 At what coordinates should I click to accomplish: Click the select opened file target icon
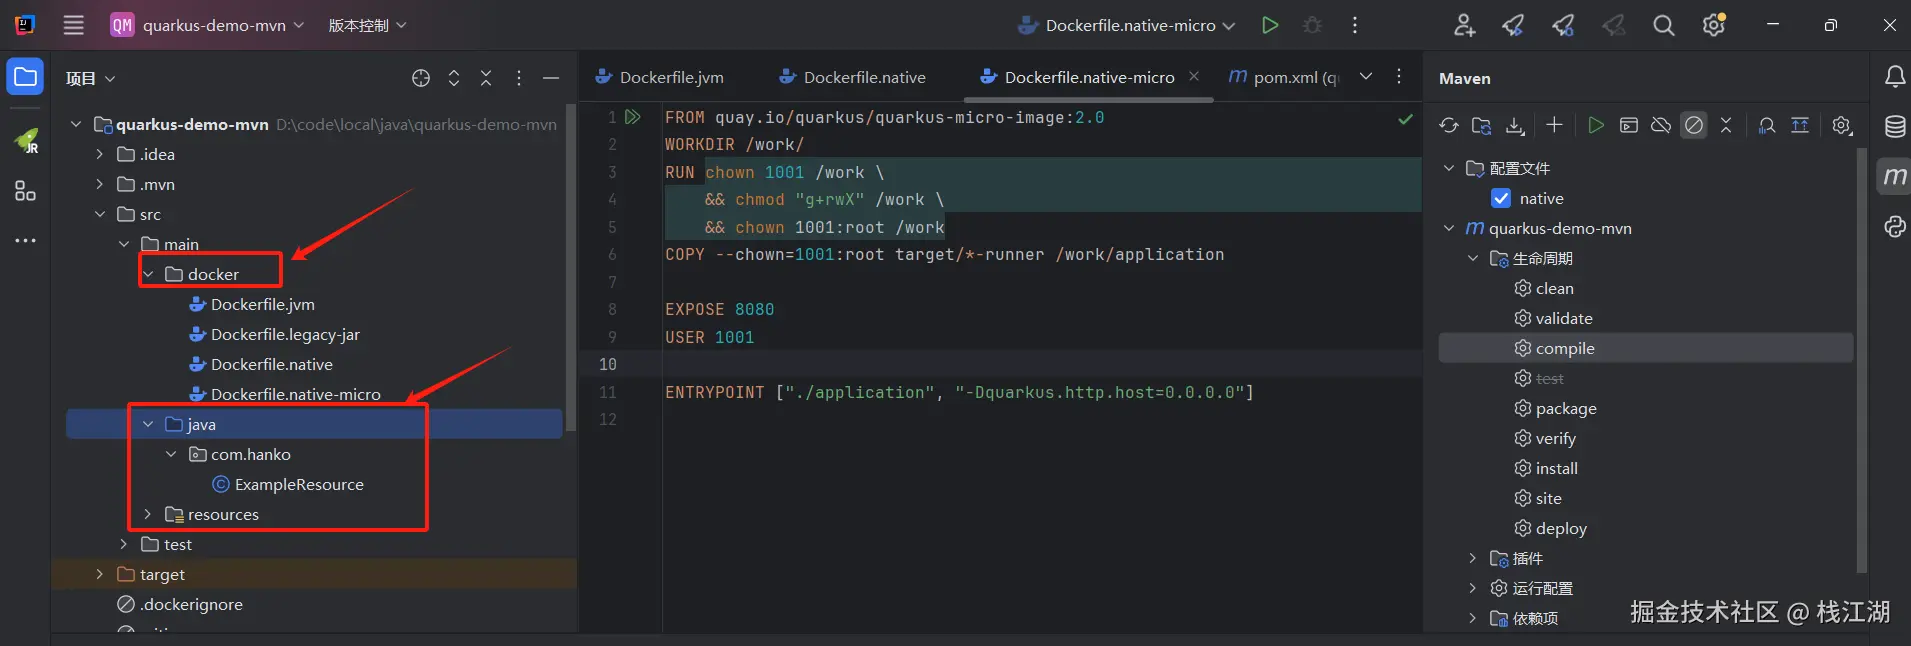pos(421,78)
